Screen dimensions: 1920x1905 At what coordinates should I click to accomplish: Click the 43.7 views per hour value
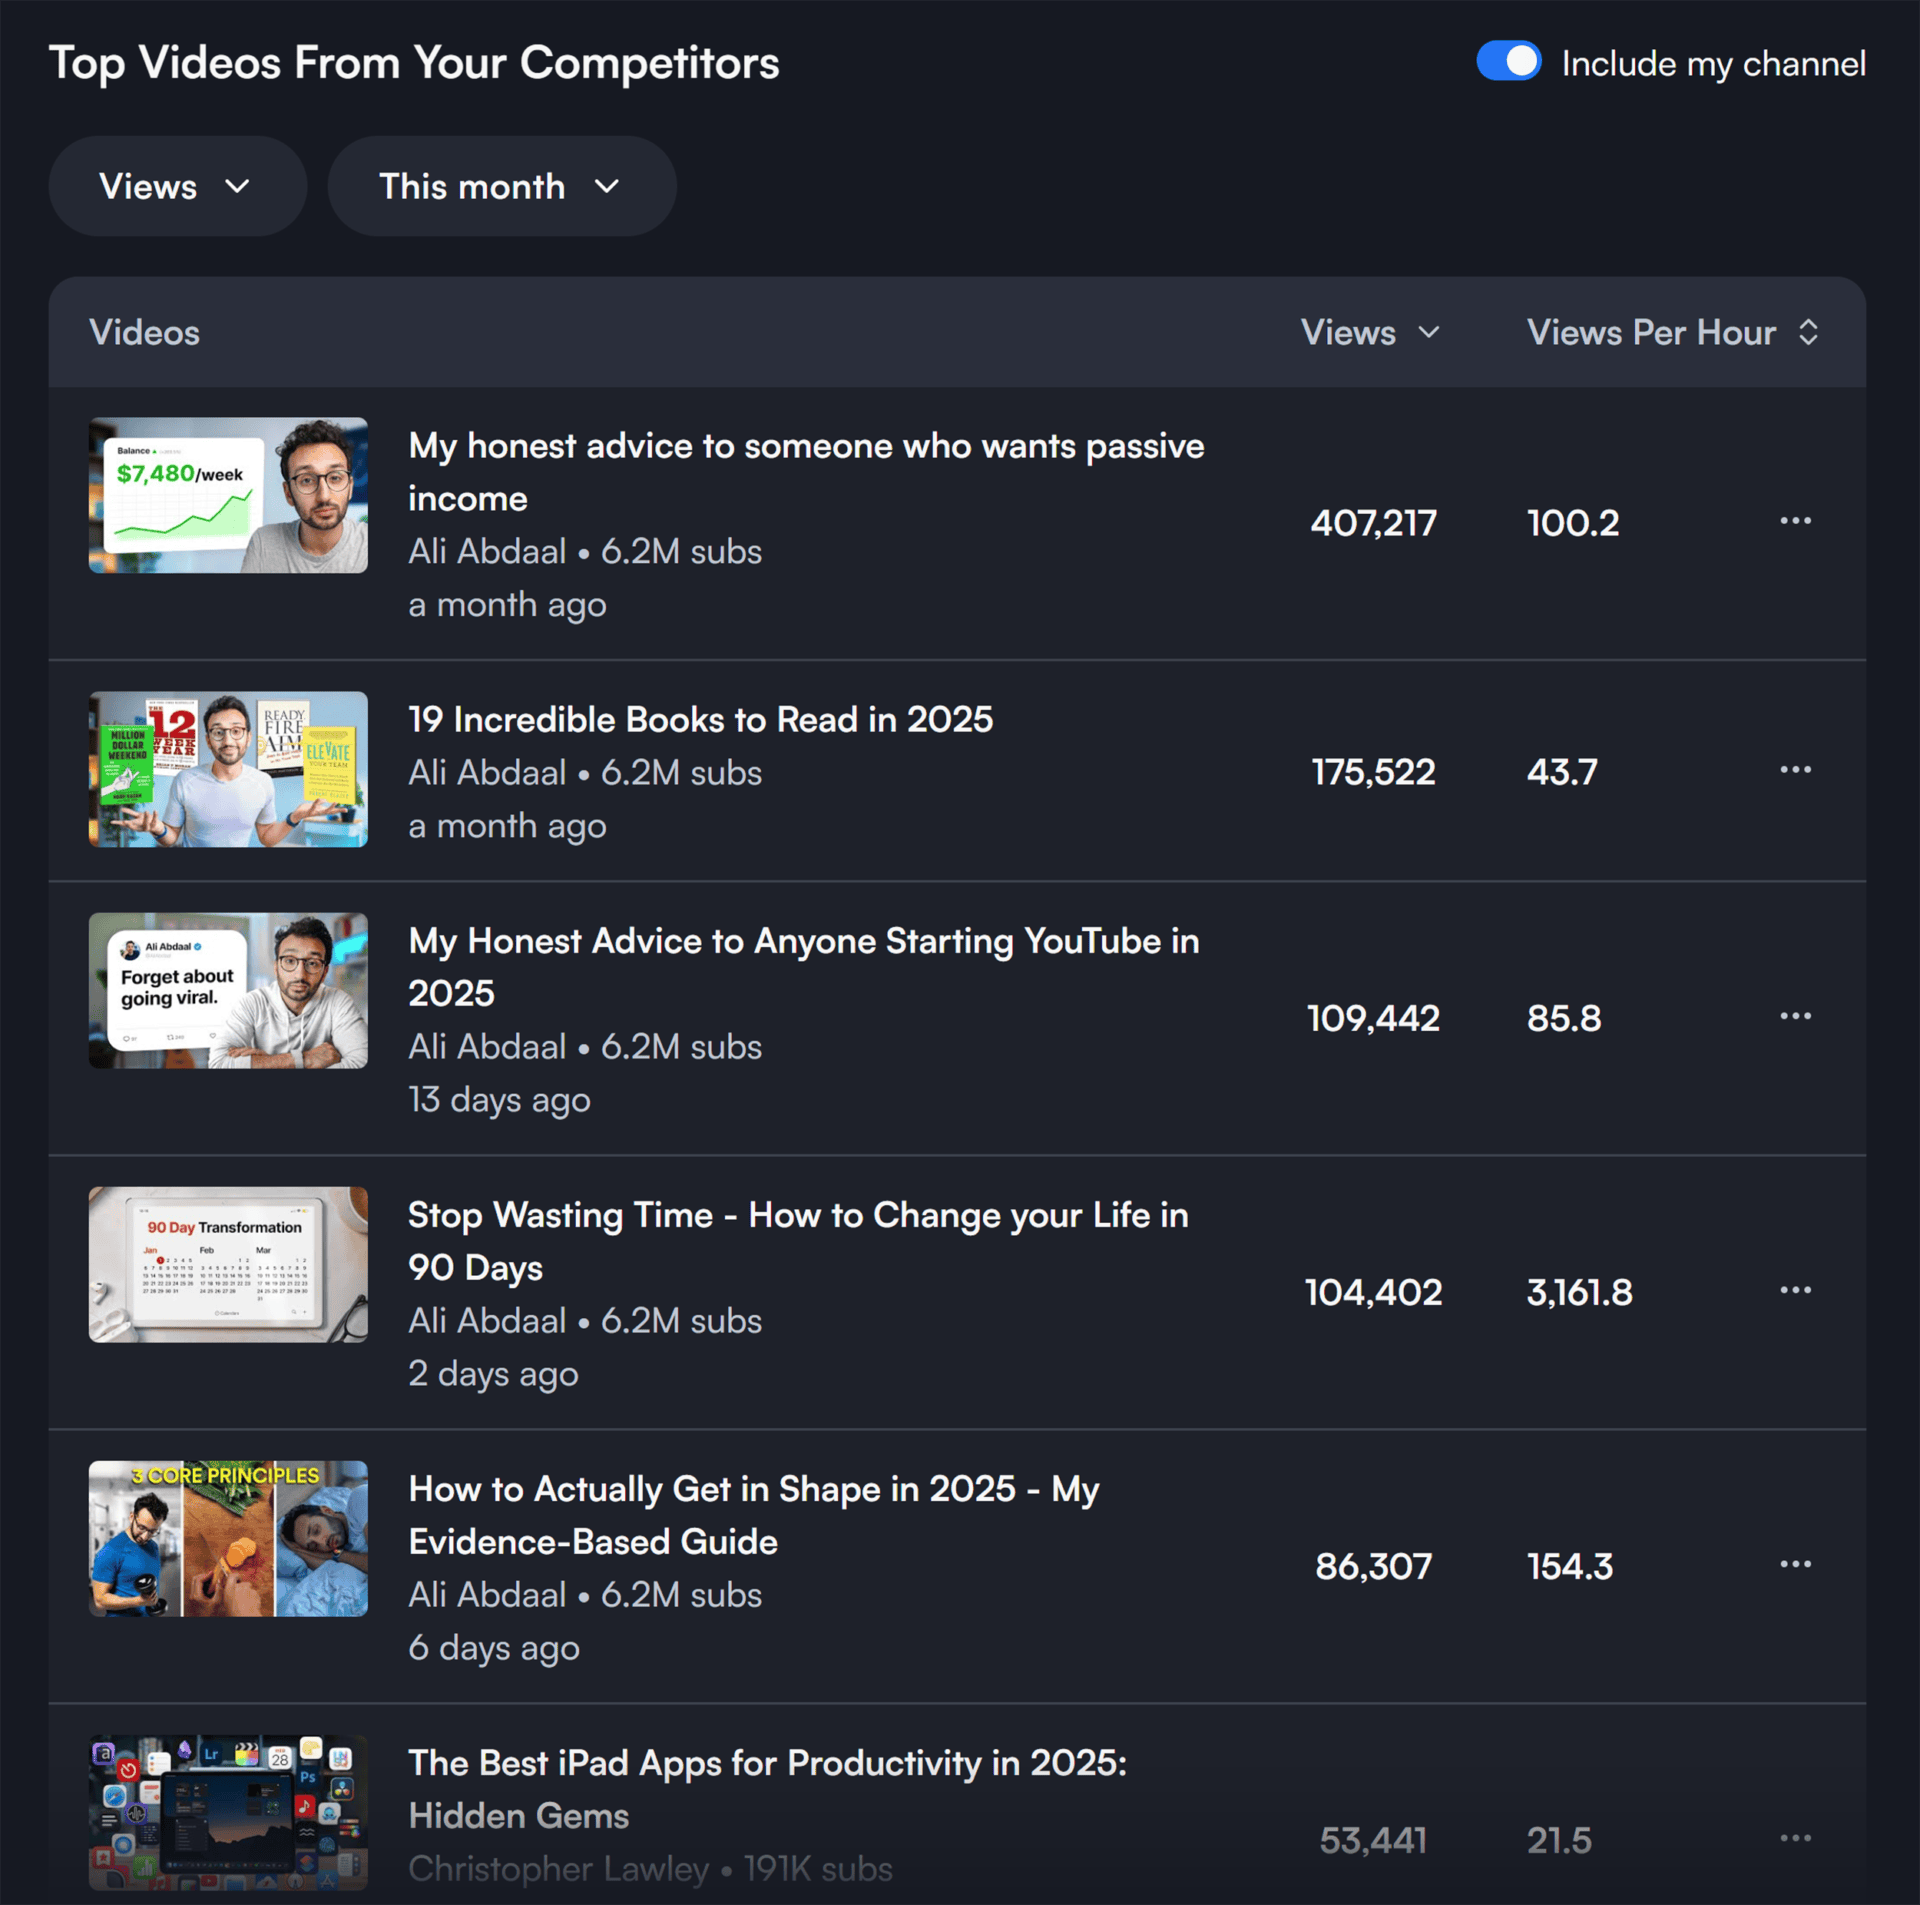(1562, 772)
